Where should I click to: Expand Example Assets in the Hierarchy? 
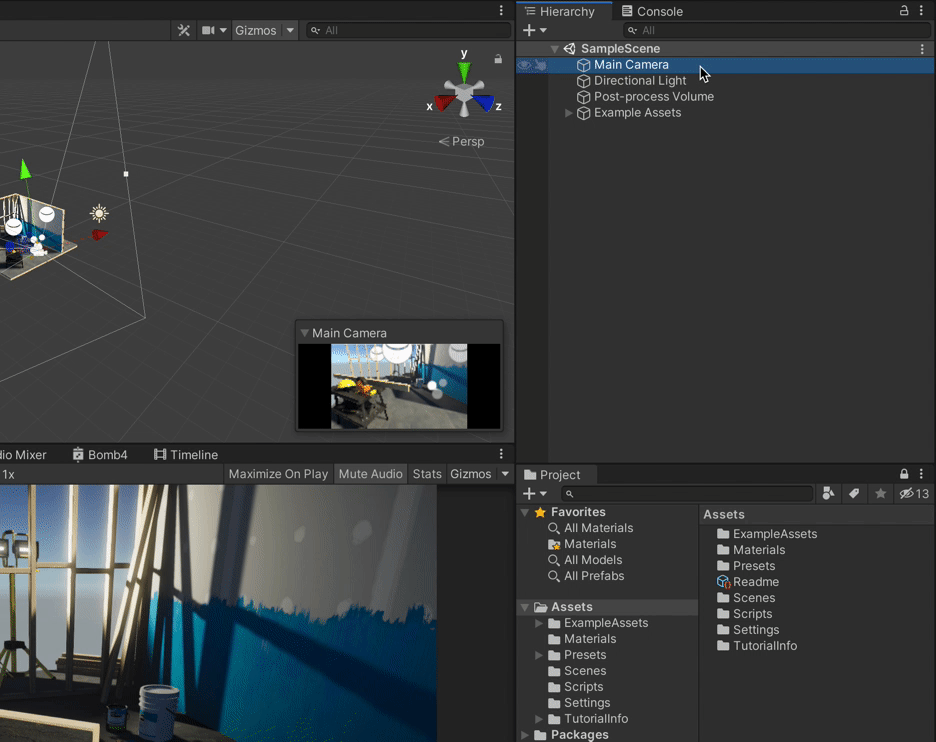pyautogui.click(x=568, y=113)
